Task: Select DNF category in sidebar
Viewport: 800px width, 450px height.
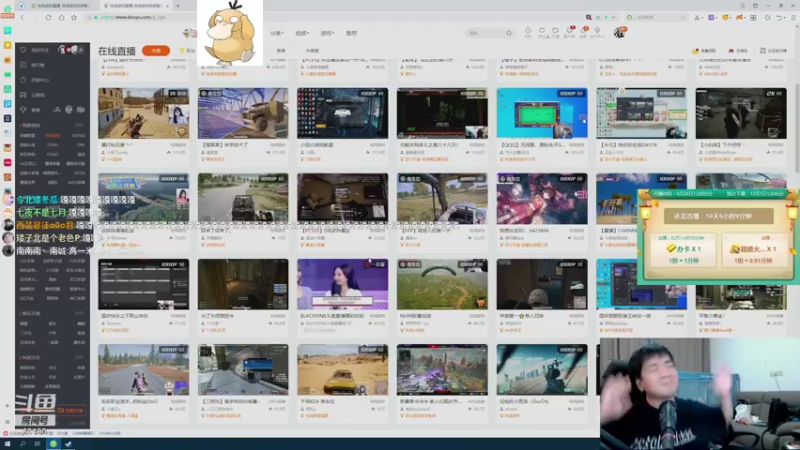Action: pos(81,145)
